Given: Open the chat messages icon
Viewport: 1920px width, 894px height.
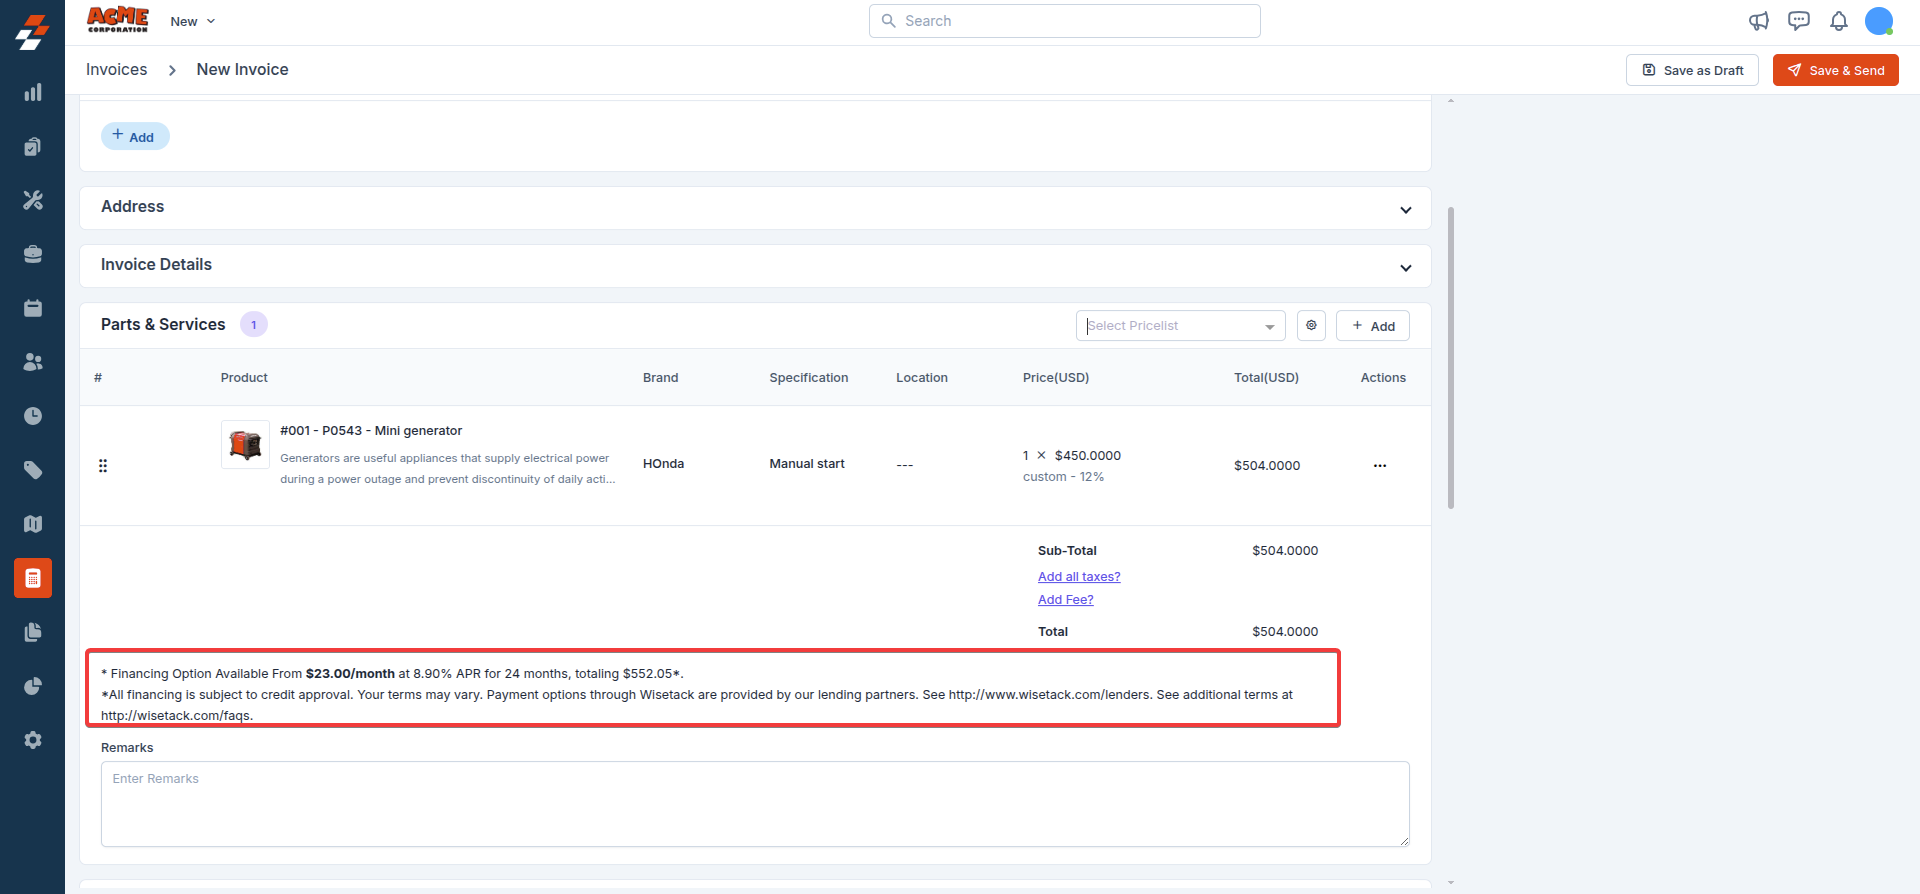Looking at the screenshot, I should pyautogui.click(x=1799, y=21).
